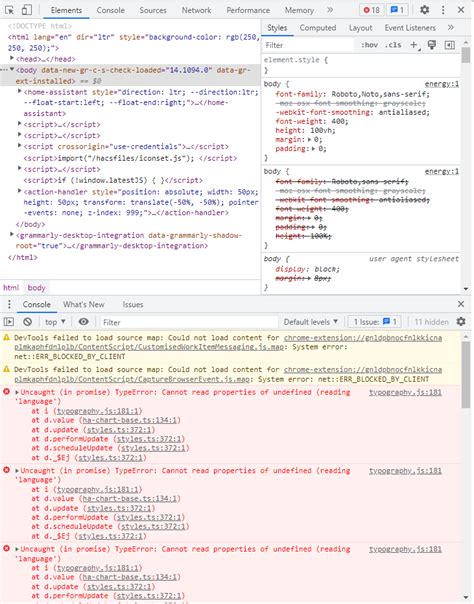Show the console sidebar icon

click(8, 322)
